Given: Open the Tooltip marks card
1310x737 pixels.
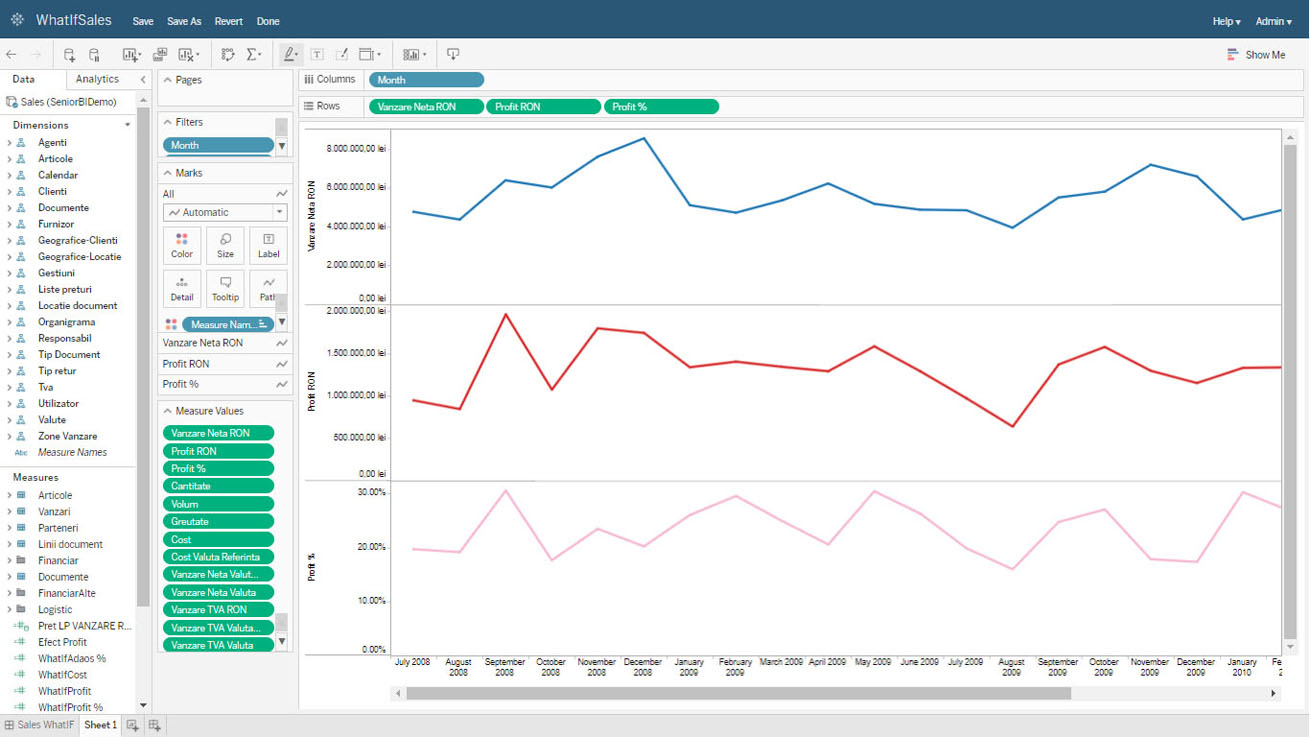Looking at the screenshot, I should (x=225, y=289).
